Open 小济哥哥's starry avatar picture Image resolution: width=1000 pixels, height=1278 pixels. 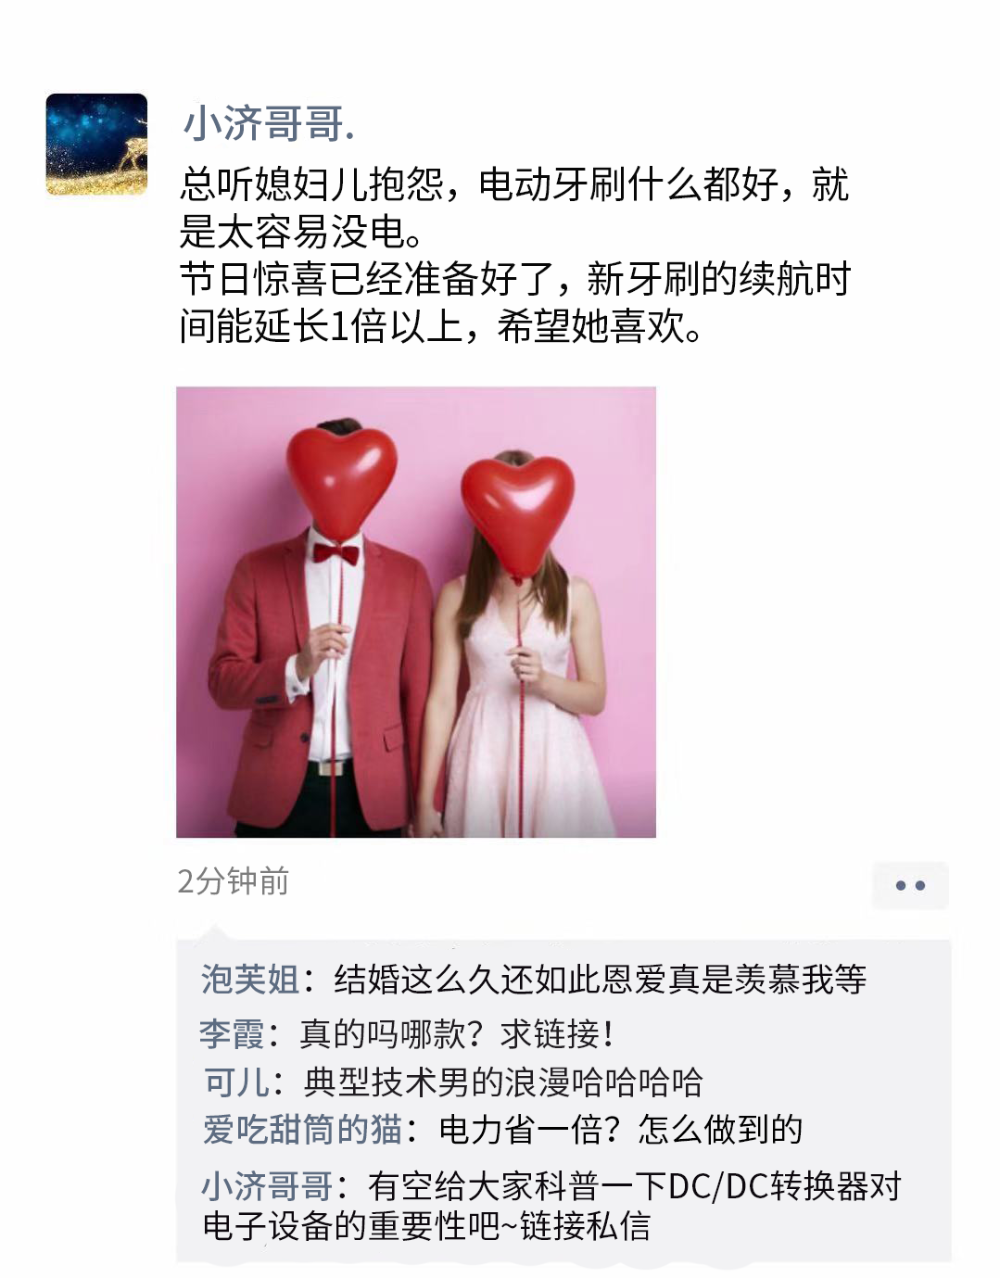[x=97, y=144]
